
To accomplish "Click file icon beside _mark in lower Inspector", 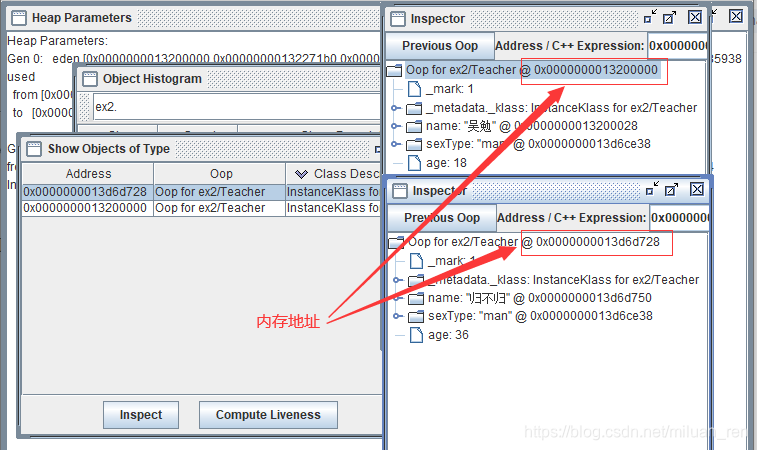I will pyautogui.click(x=416, y=261).
